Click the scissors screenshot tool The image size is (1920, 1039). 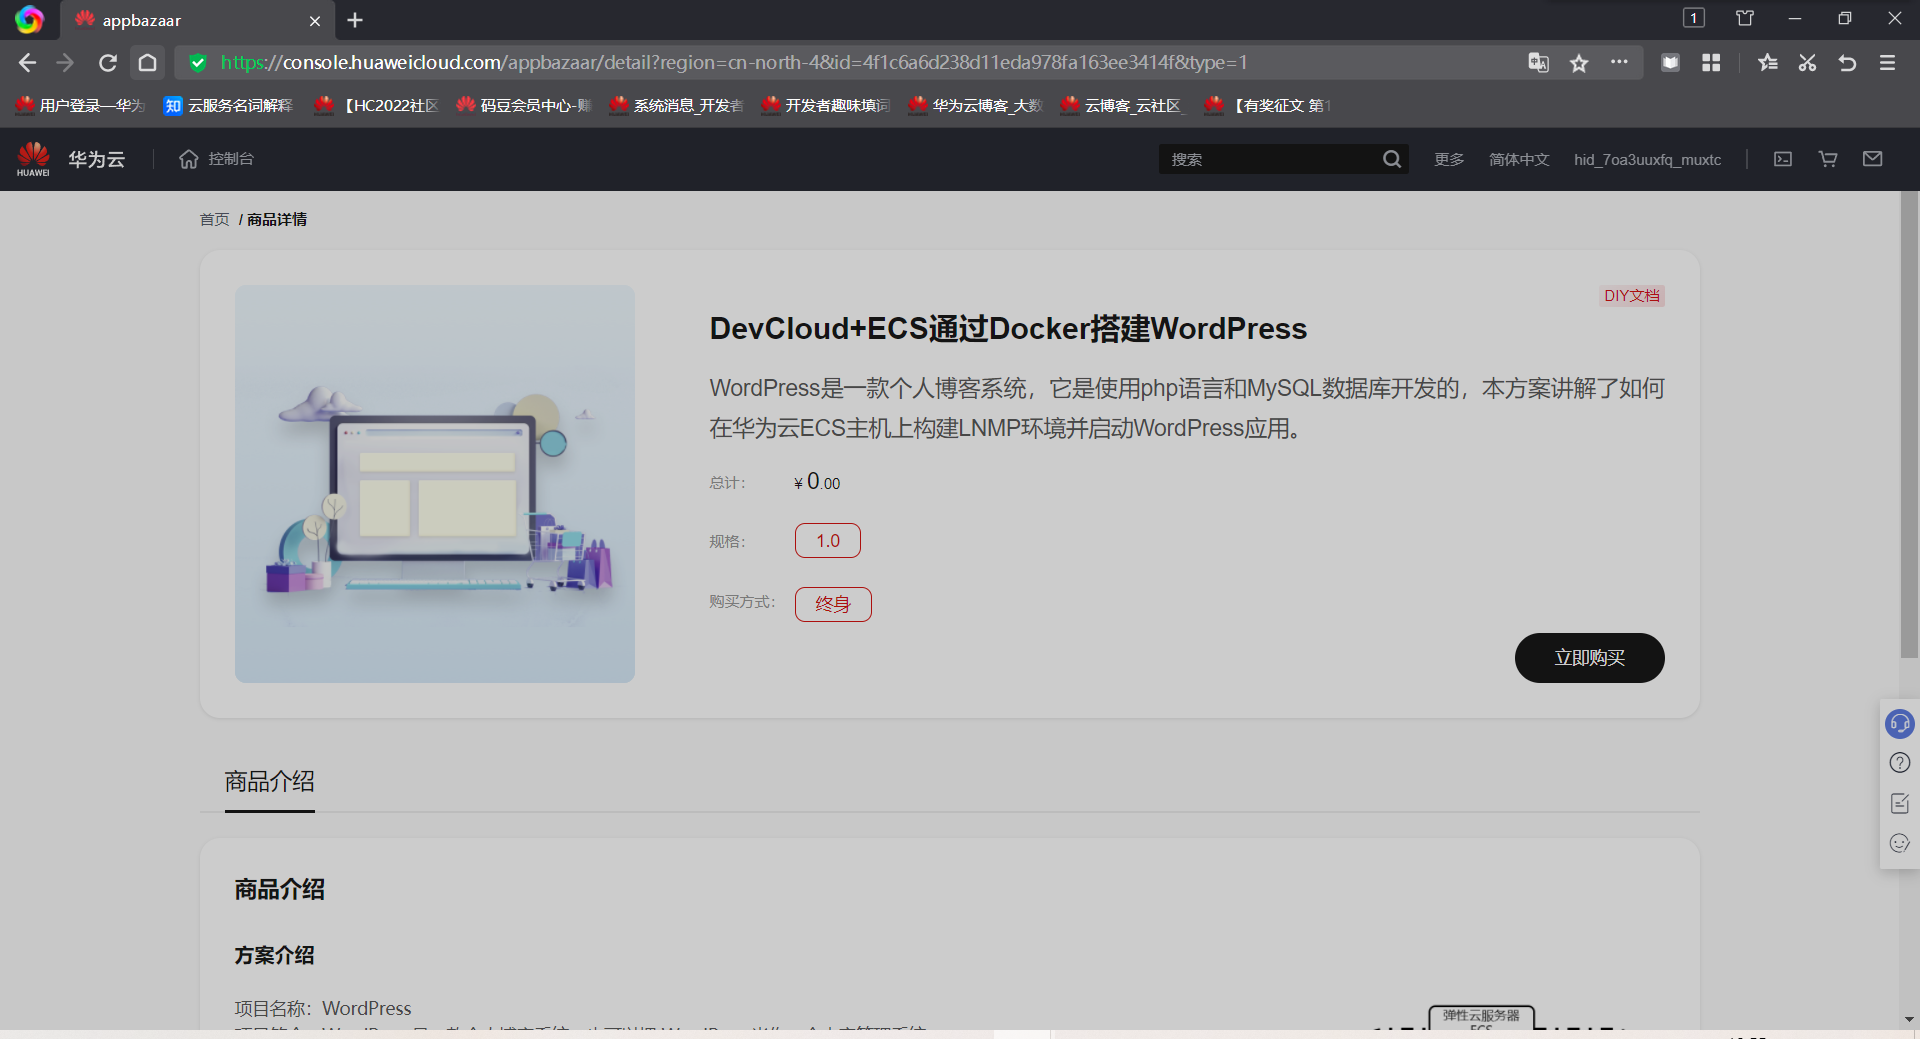1807,63
